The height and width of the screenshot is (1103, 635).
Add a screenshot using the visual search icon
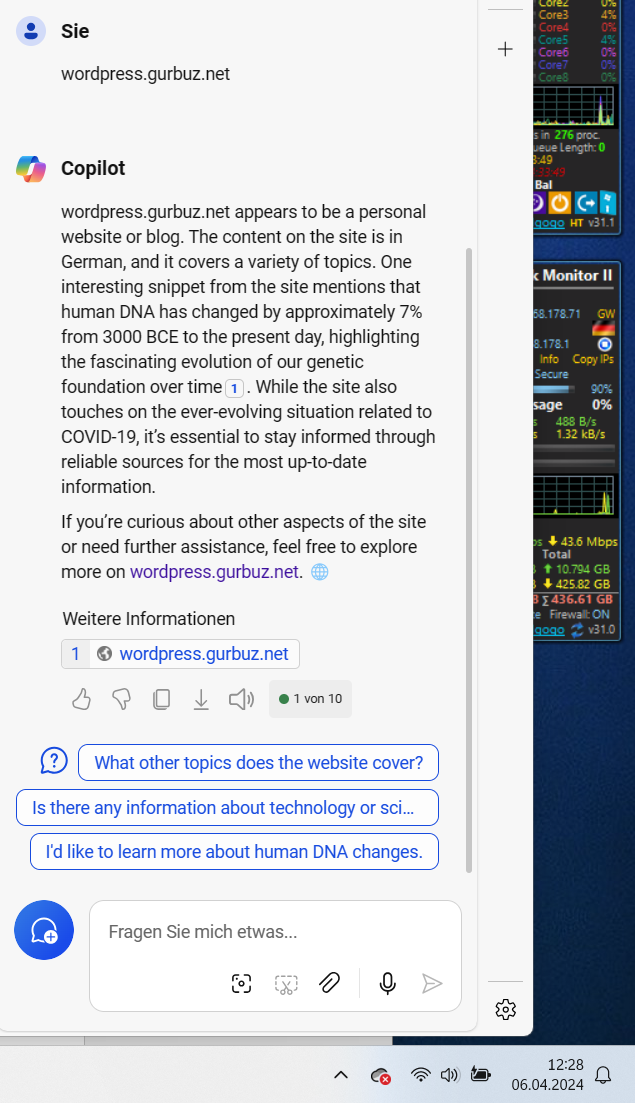click(241, 983)
